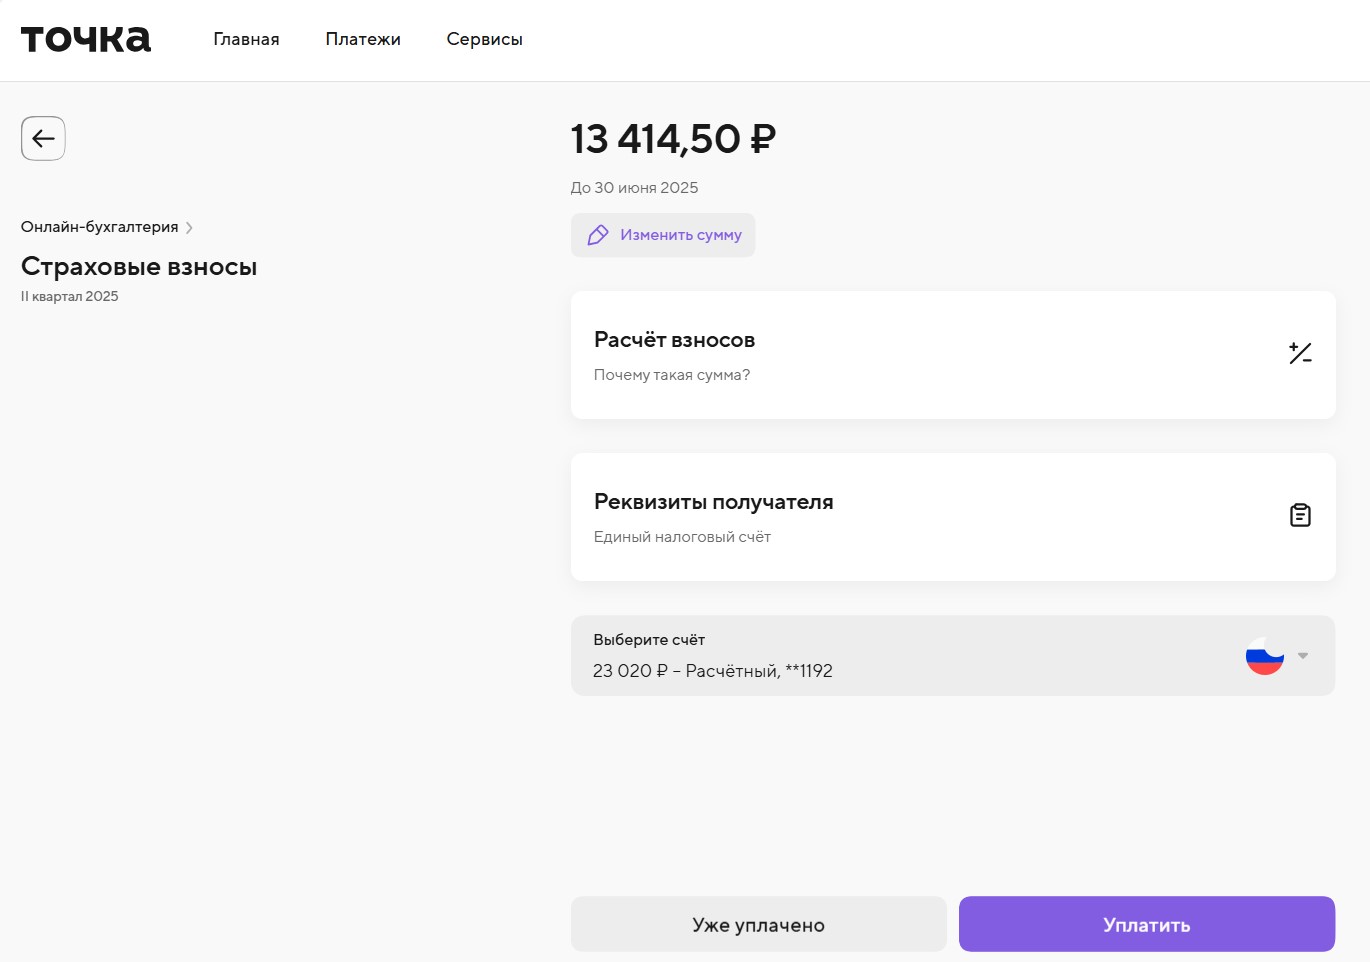Open the Реквизиты получателя card
This screenshot has height=962, width=1370.
point(900,517)
